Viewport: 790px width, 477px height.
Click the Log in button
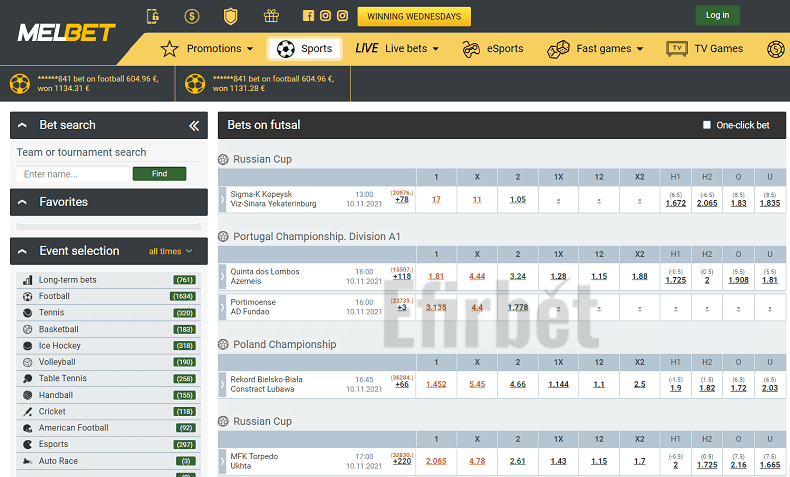tap(717, 15)
